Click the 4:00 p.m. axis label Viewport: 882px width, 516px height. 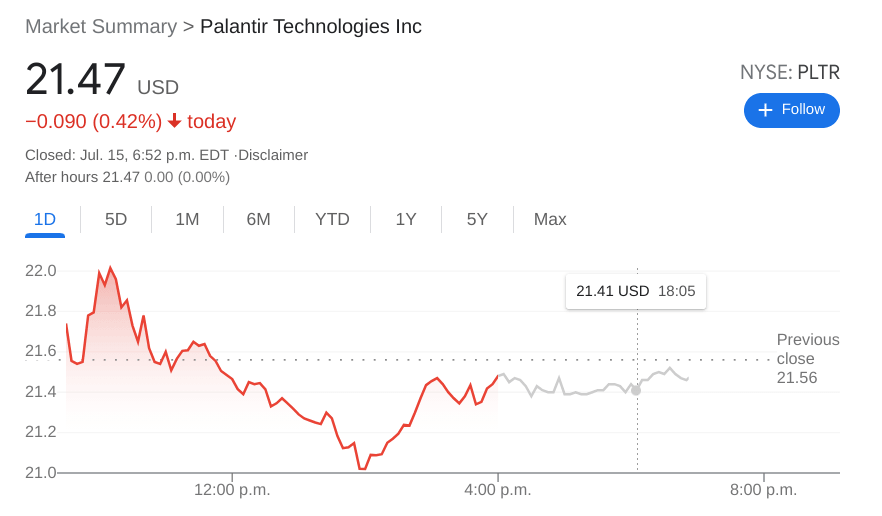498,490
